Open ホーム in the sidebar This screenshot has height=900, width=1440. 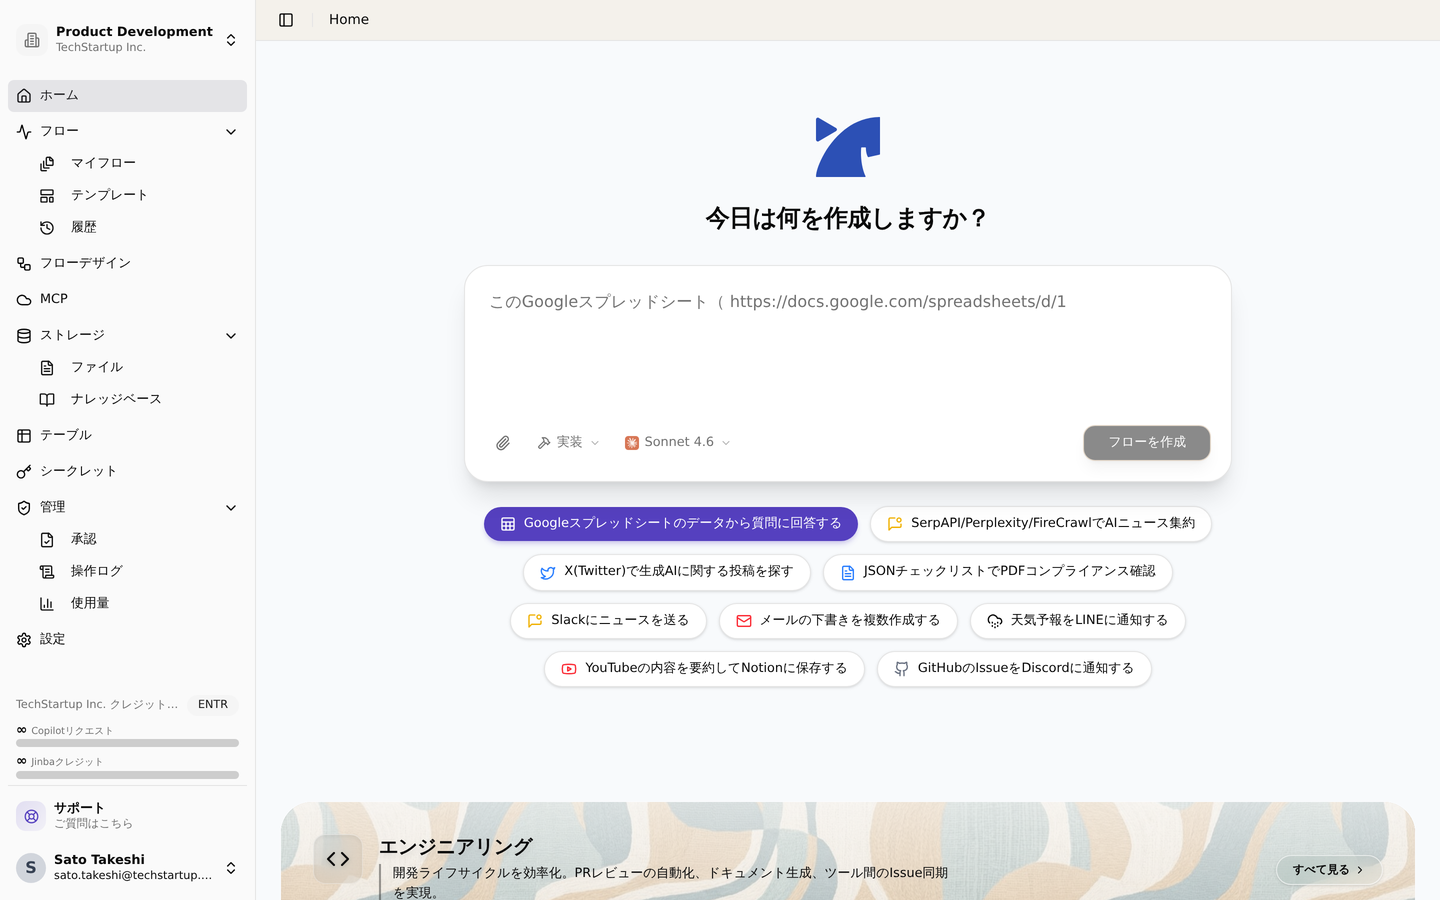coord(127,96)
